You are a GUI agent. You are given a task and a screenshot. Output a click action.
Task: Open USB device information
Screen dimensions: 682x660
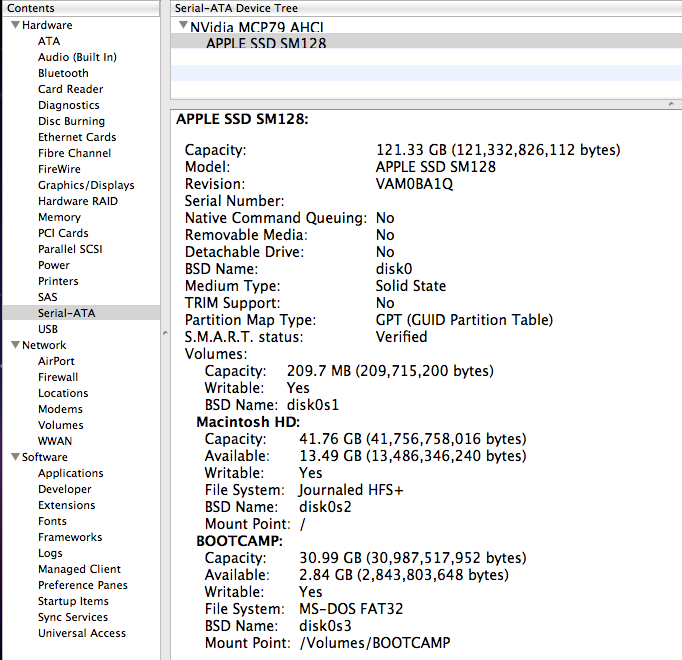point(48,329)
